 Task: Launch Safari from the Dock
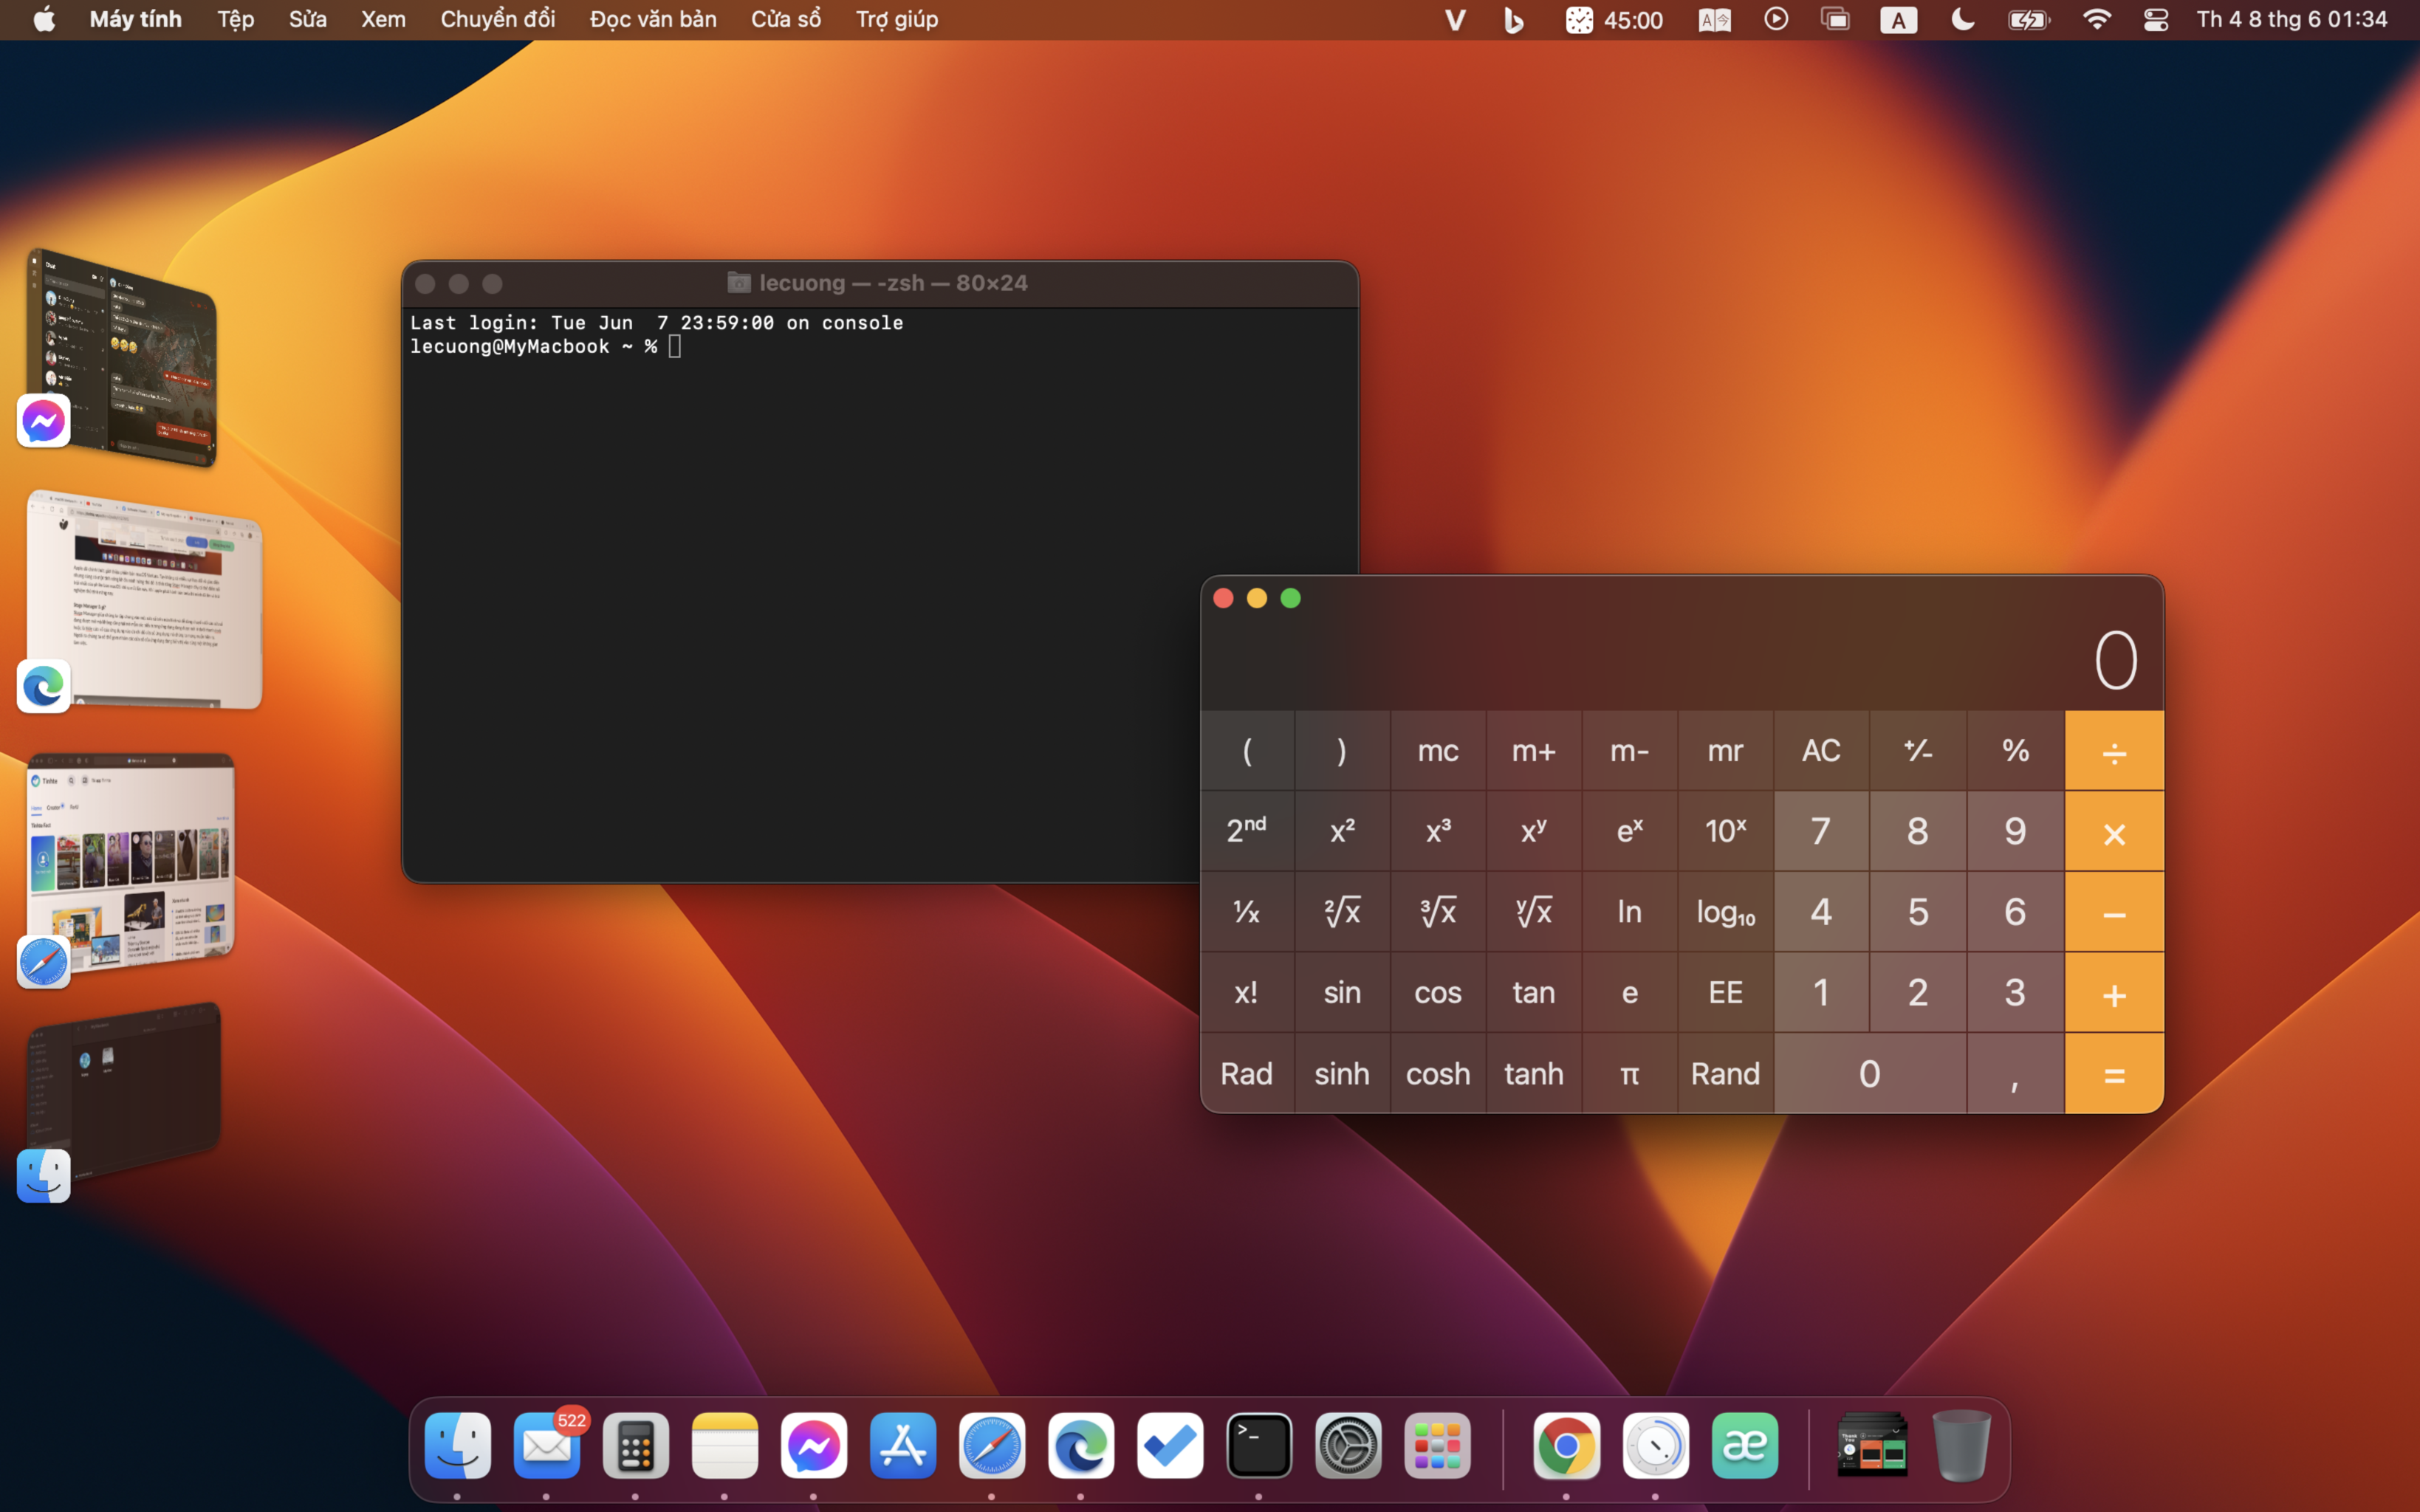tap(991, 1445)
